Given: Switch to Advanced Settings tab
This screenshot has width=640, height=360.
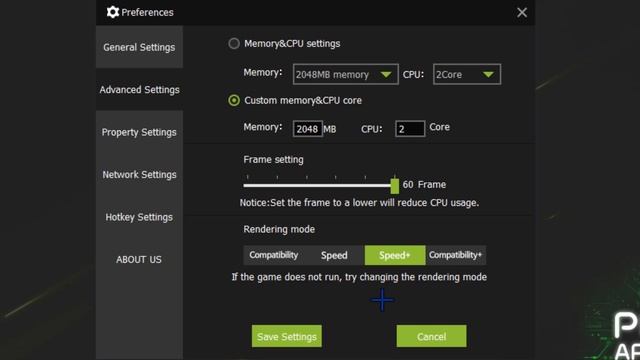Looking at the screenshot, I should [x=139, y=89].
